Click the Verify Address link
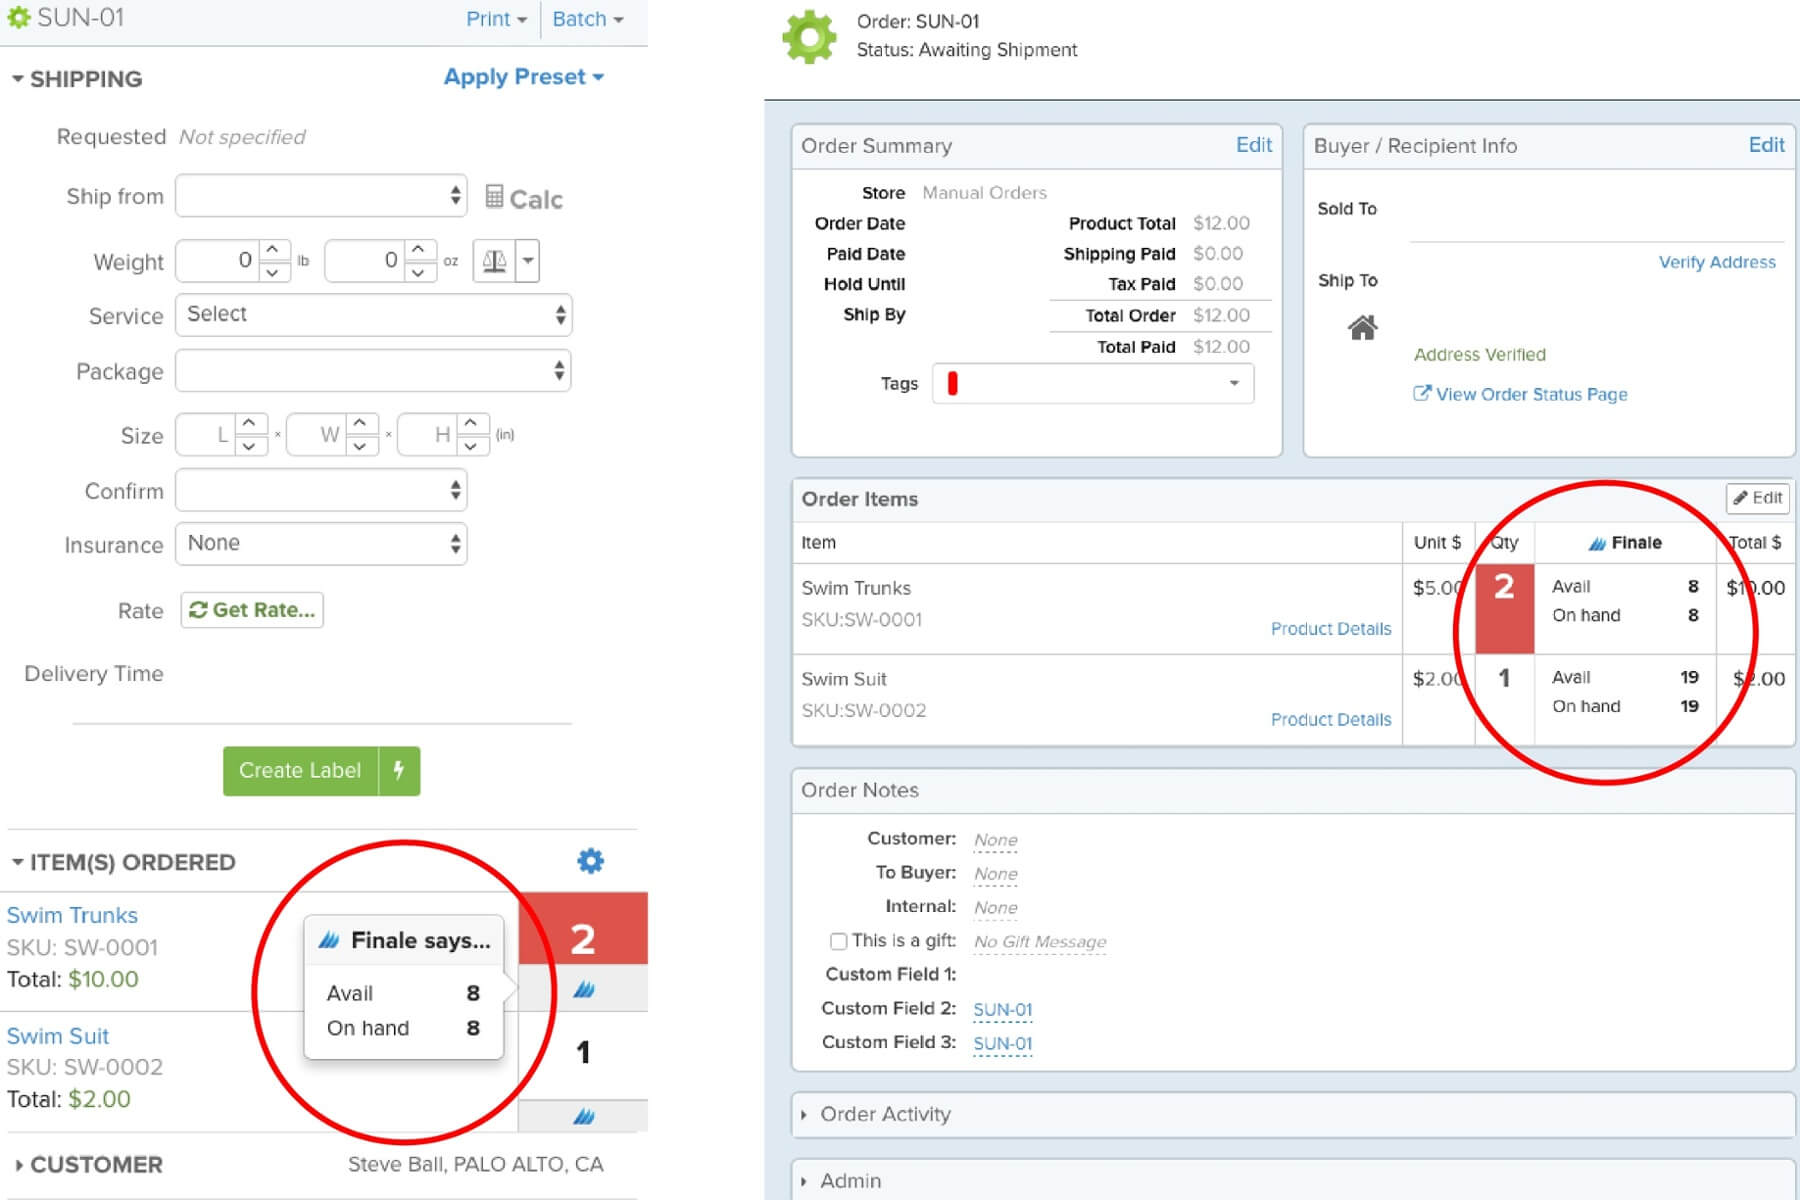Screen dimensions: 1800x1200 click(x=1717, y=262)
